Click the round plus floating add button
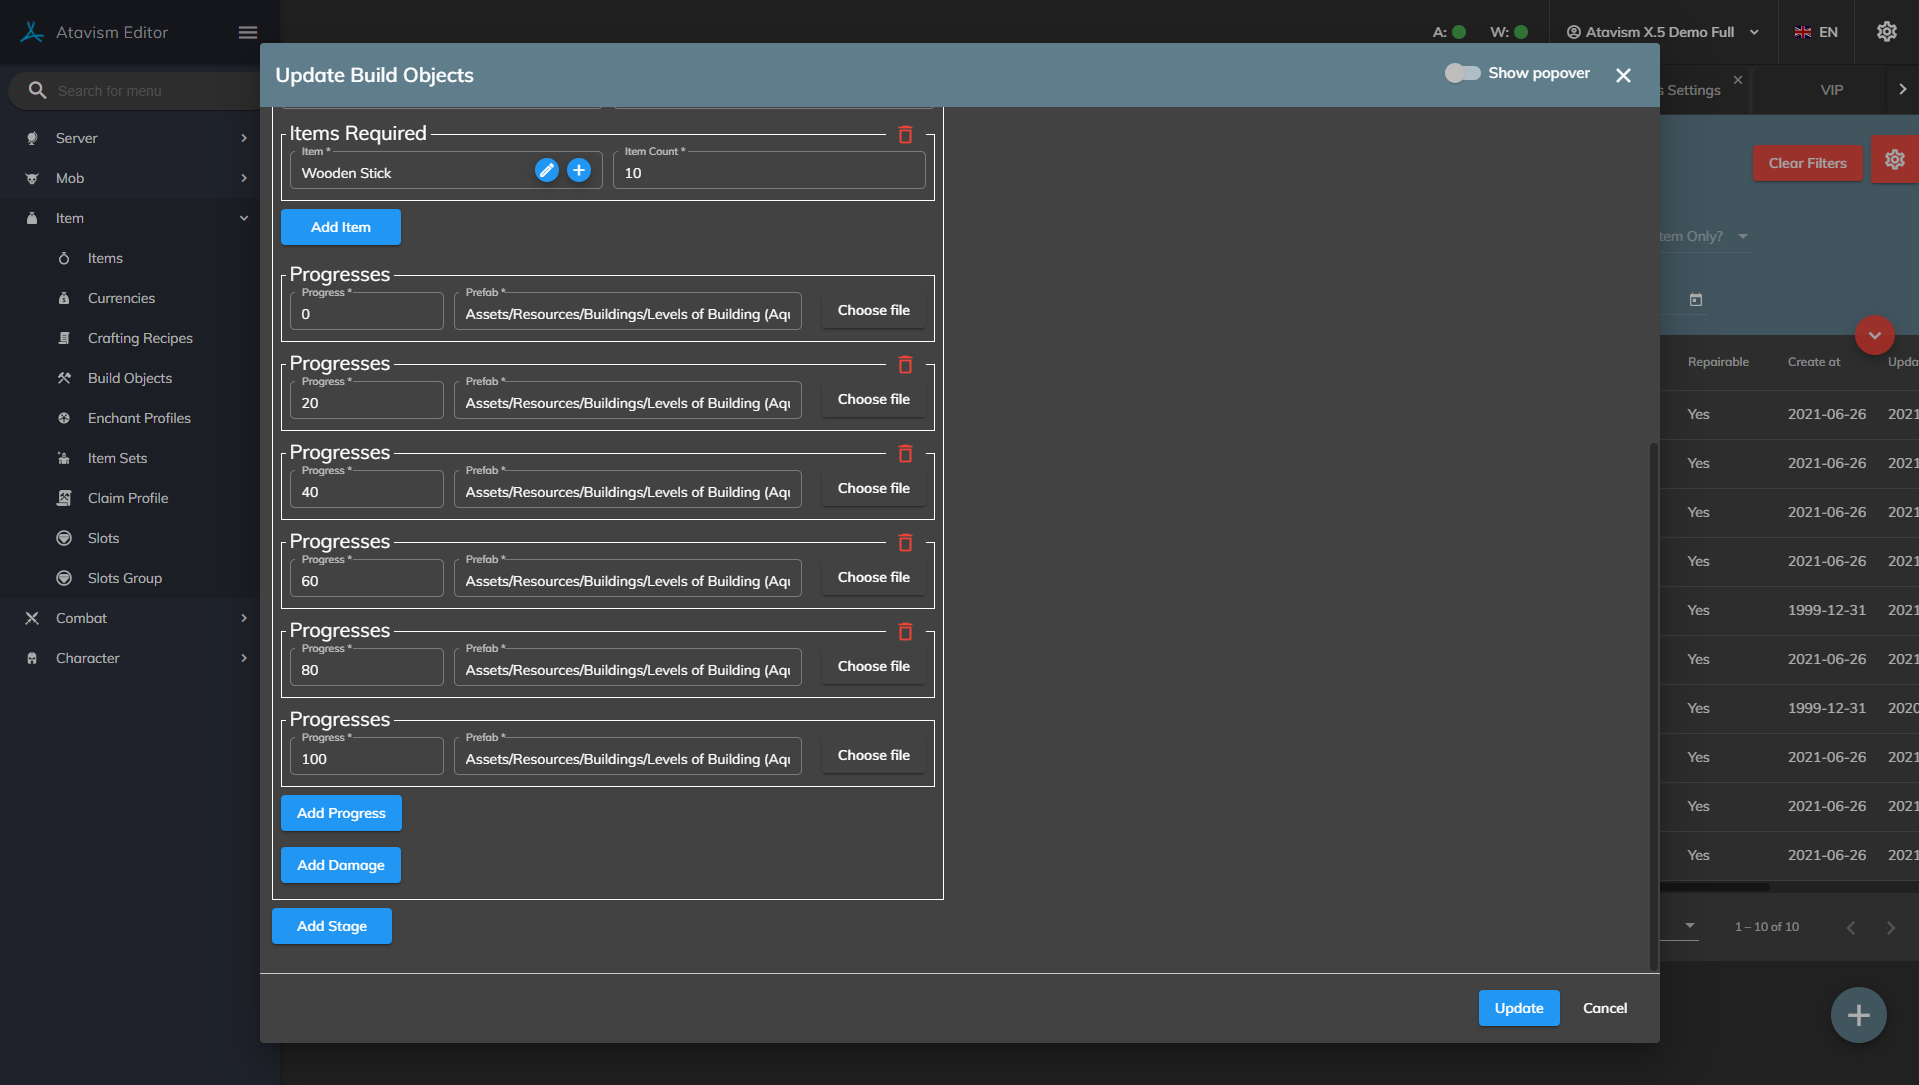The image size is (1919, 1085). (1858, 1015)
